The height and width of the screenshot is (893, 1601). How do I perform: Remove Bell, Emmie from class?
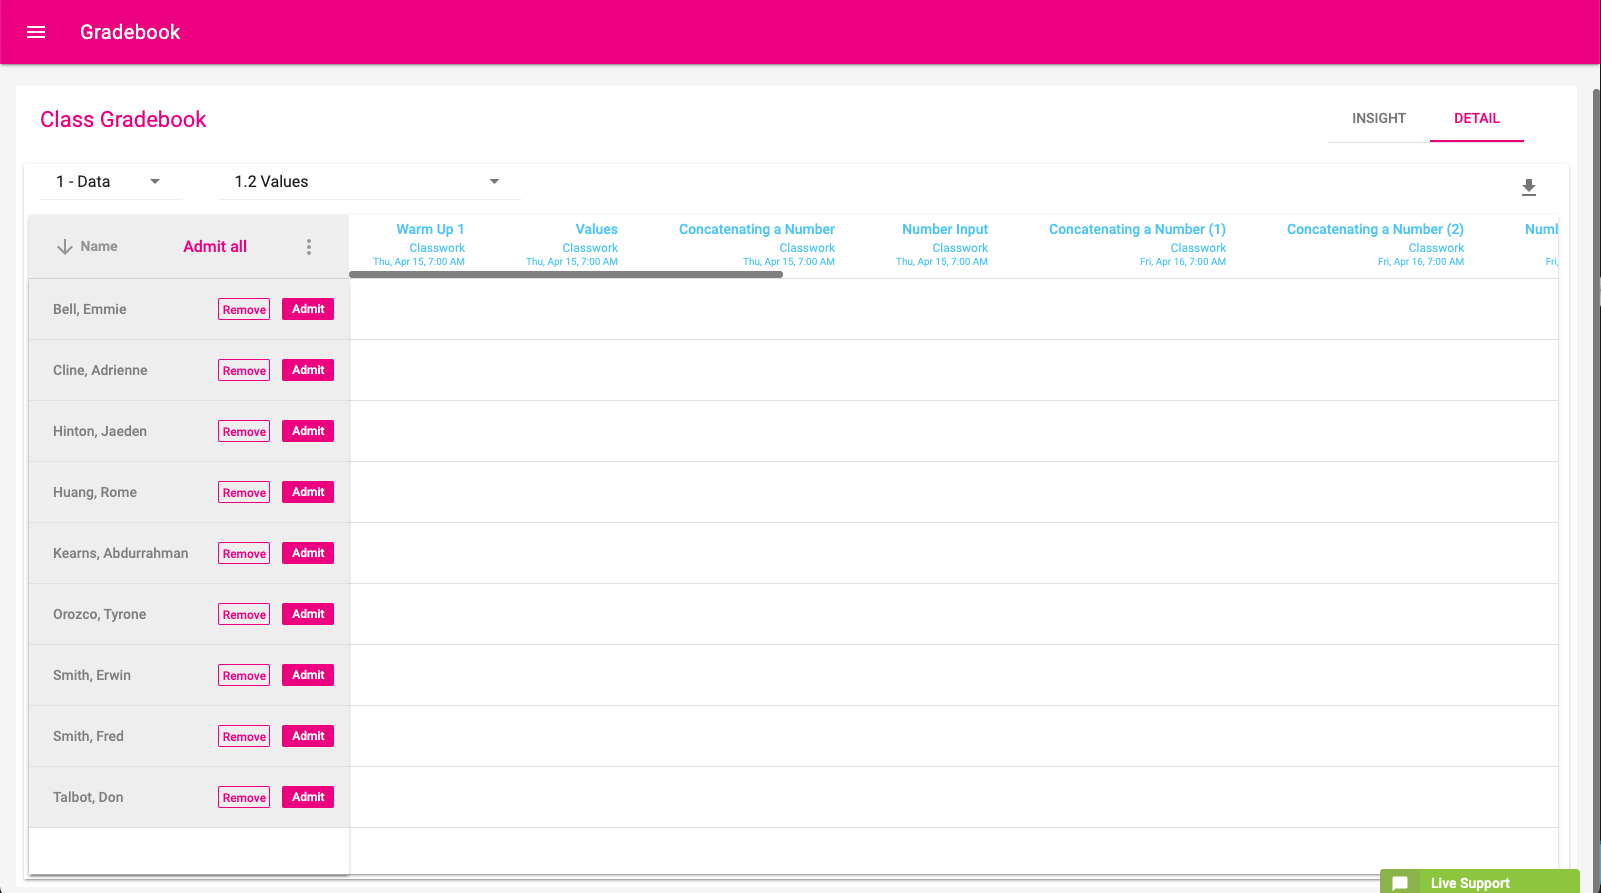pos(244,310)
